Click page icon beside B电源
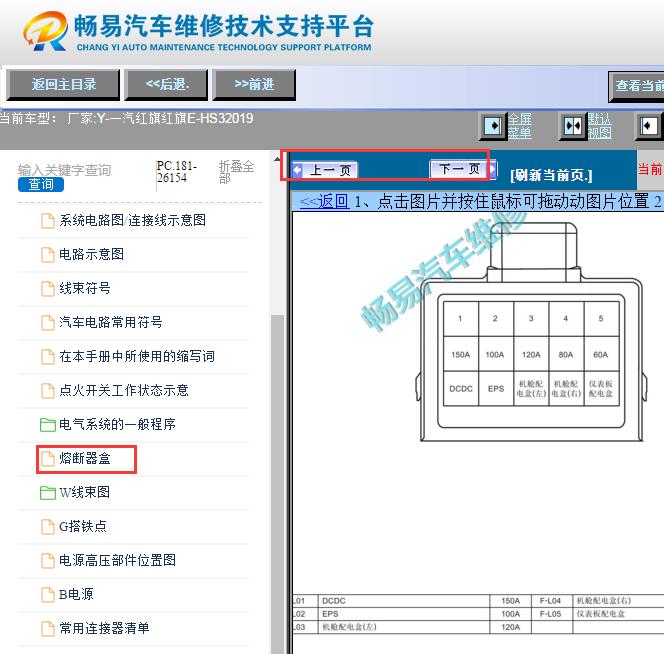This screenshot has width=664, height=654. pos(47,595)
